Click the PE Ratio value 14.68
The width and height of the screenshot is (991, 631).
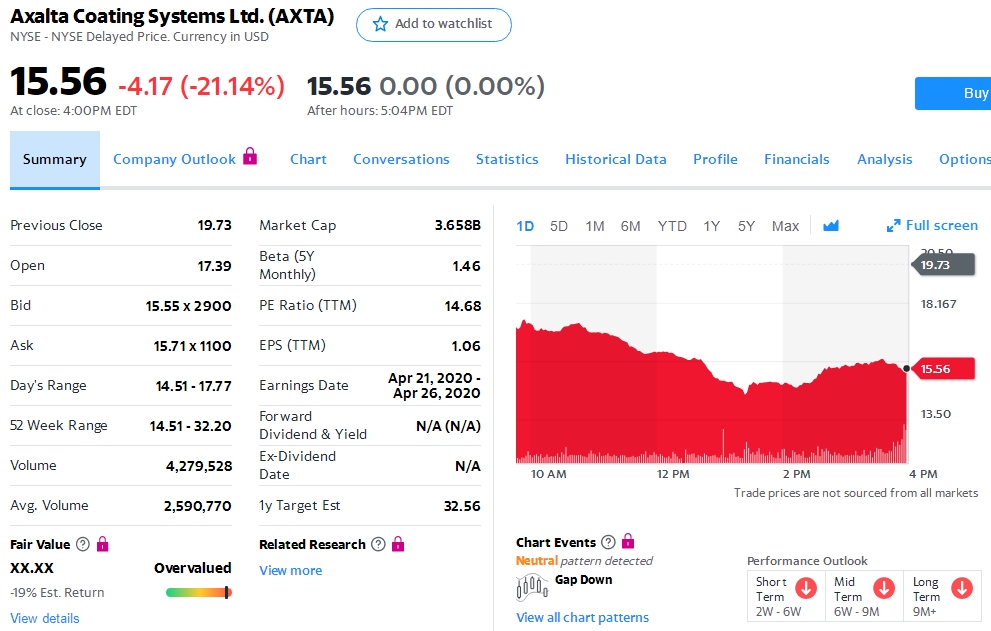coord(463,306)
